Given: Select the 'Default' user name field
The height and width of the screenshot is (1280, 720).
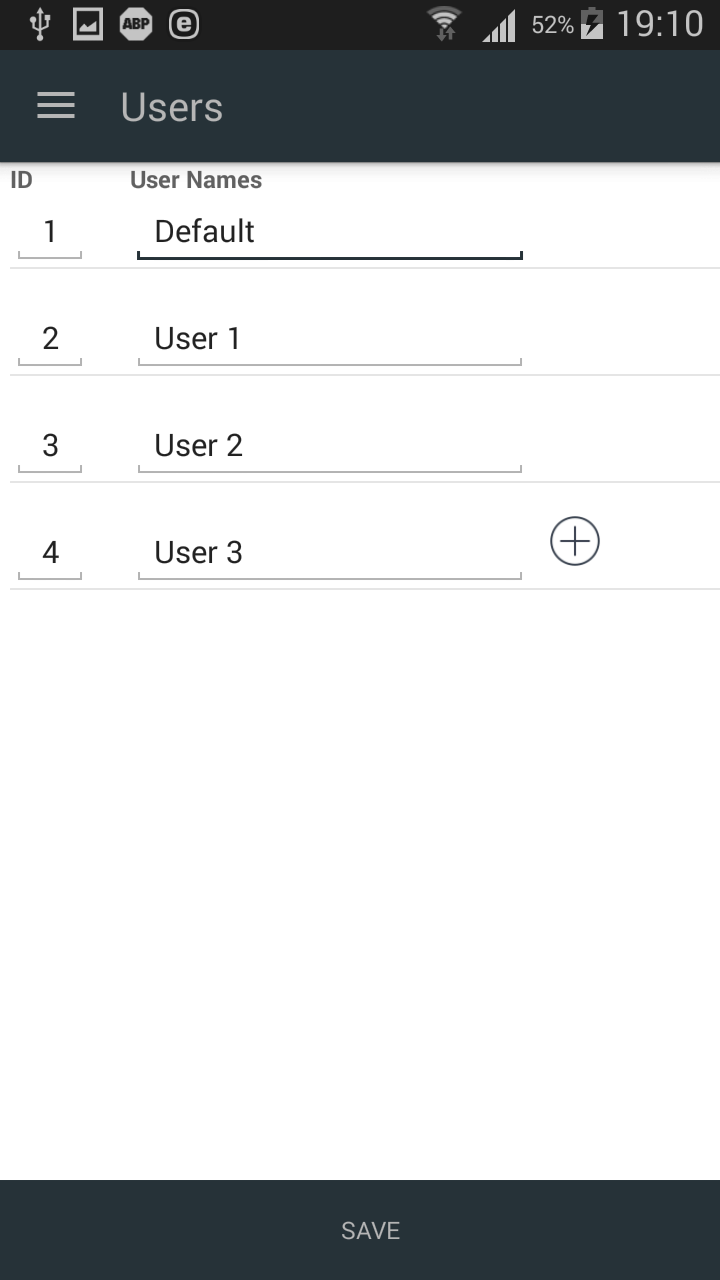Looking at the screenshot, I should 330,231.
